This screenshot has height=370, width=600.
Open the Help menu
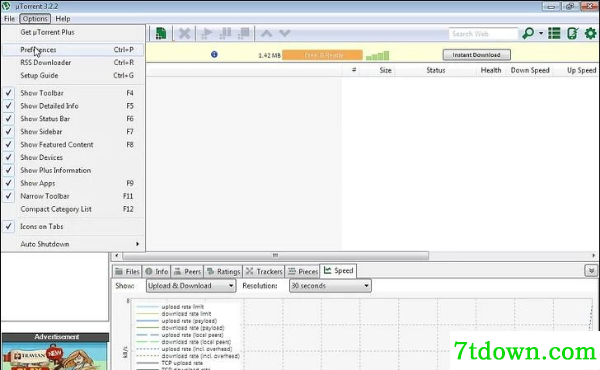pyautogui.click(x=63, y=18)
